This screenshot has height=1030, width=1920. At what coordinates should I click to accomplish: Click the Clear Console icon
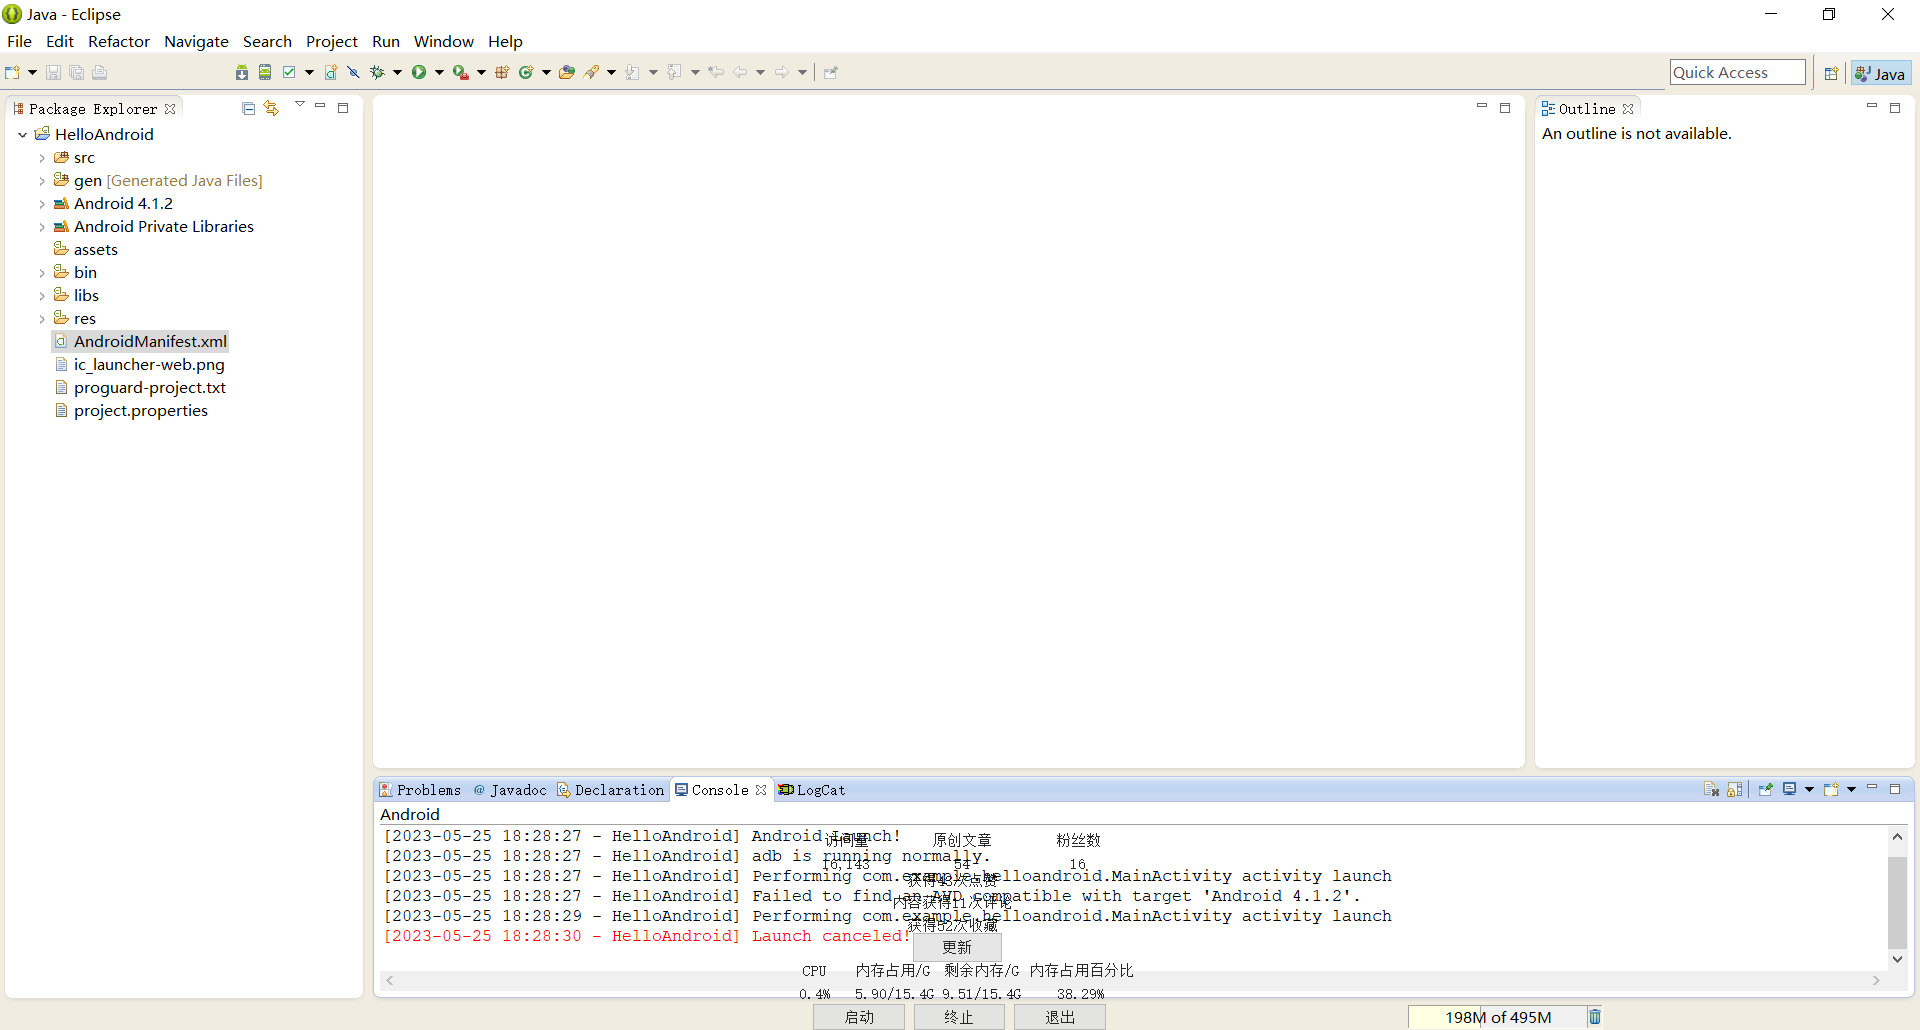pos(1711,790)
